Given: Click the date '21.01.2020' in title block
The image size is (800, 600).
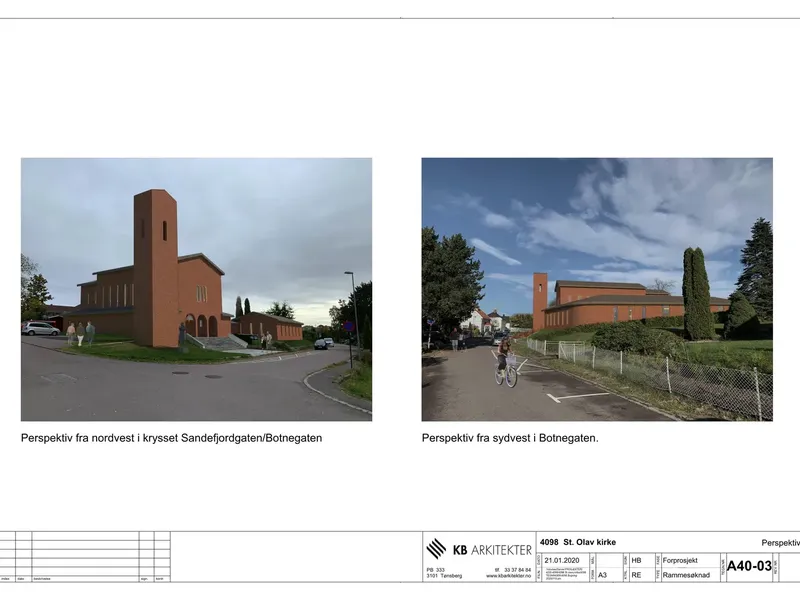Looking at the screenshot, I should (x=562, y=560).
